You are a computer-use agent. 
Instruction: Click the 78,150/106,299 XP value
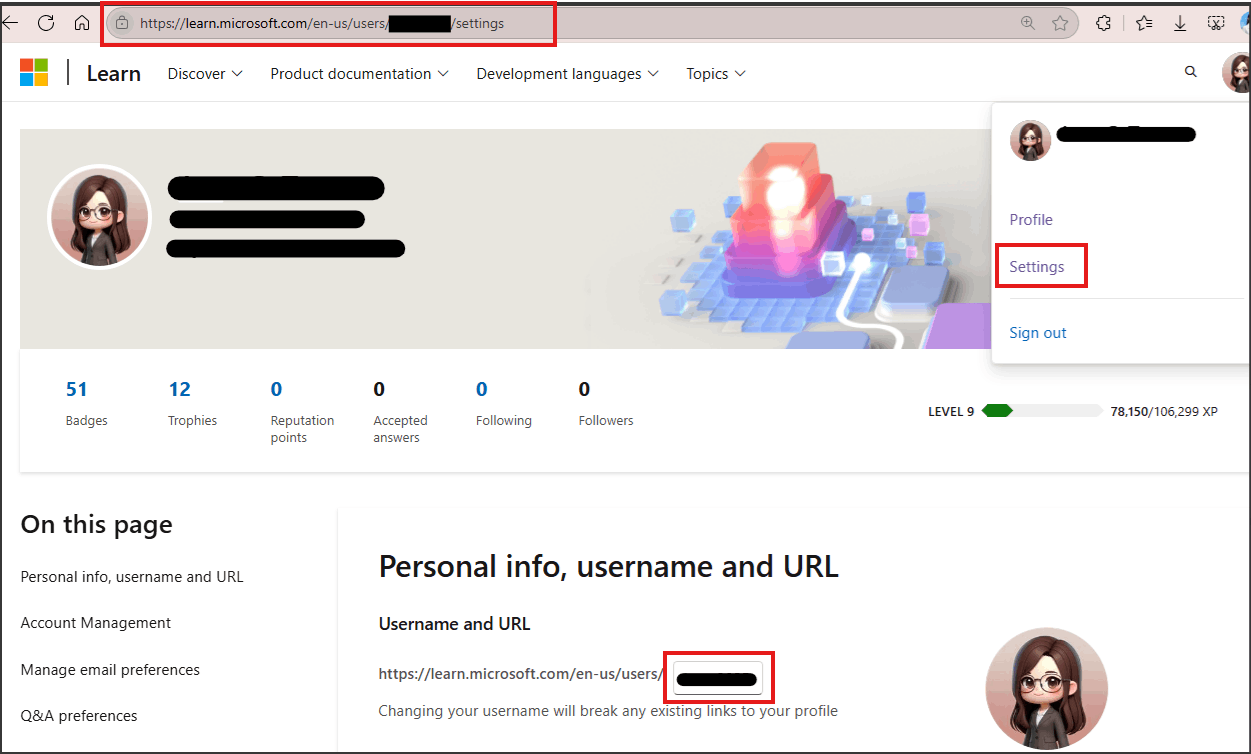(x=1164, y=411)
